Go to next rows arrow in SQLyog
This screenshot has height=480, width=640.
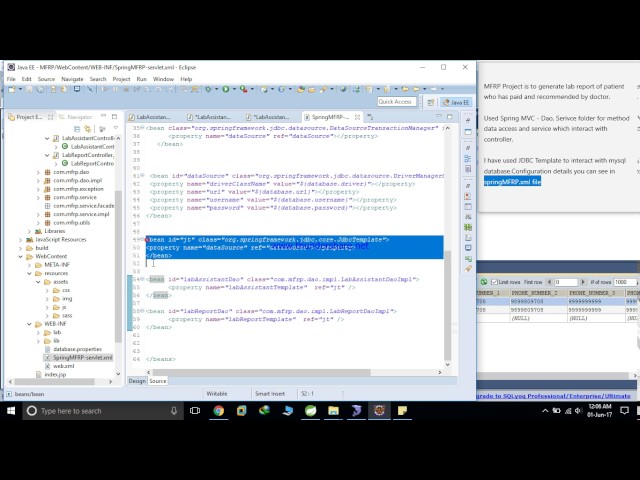[x=583, y=282]
